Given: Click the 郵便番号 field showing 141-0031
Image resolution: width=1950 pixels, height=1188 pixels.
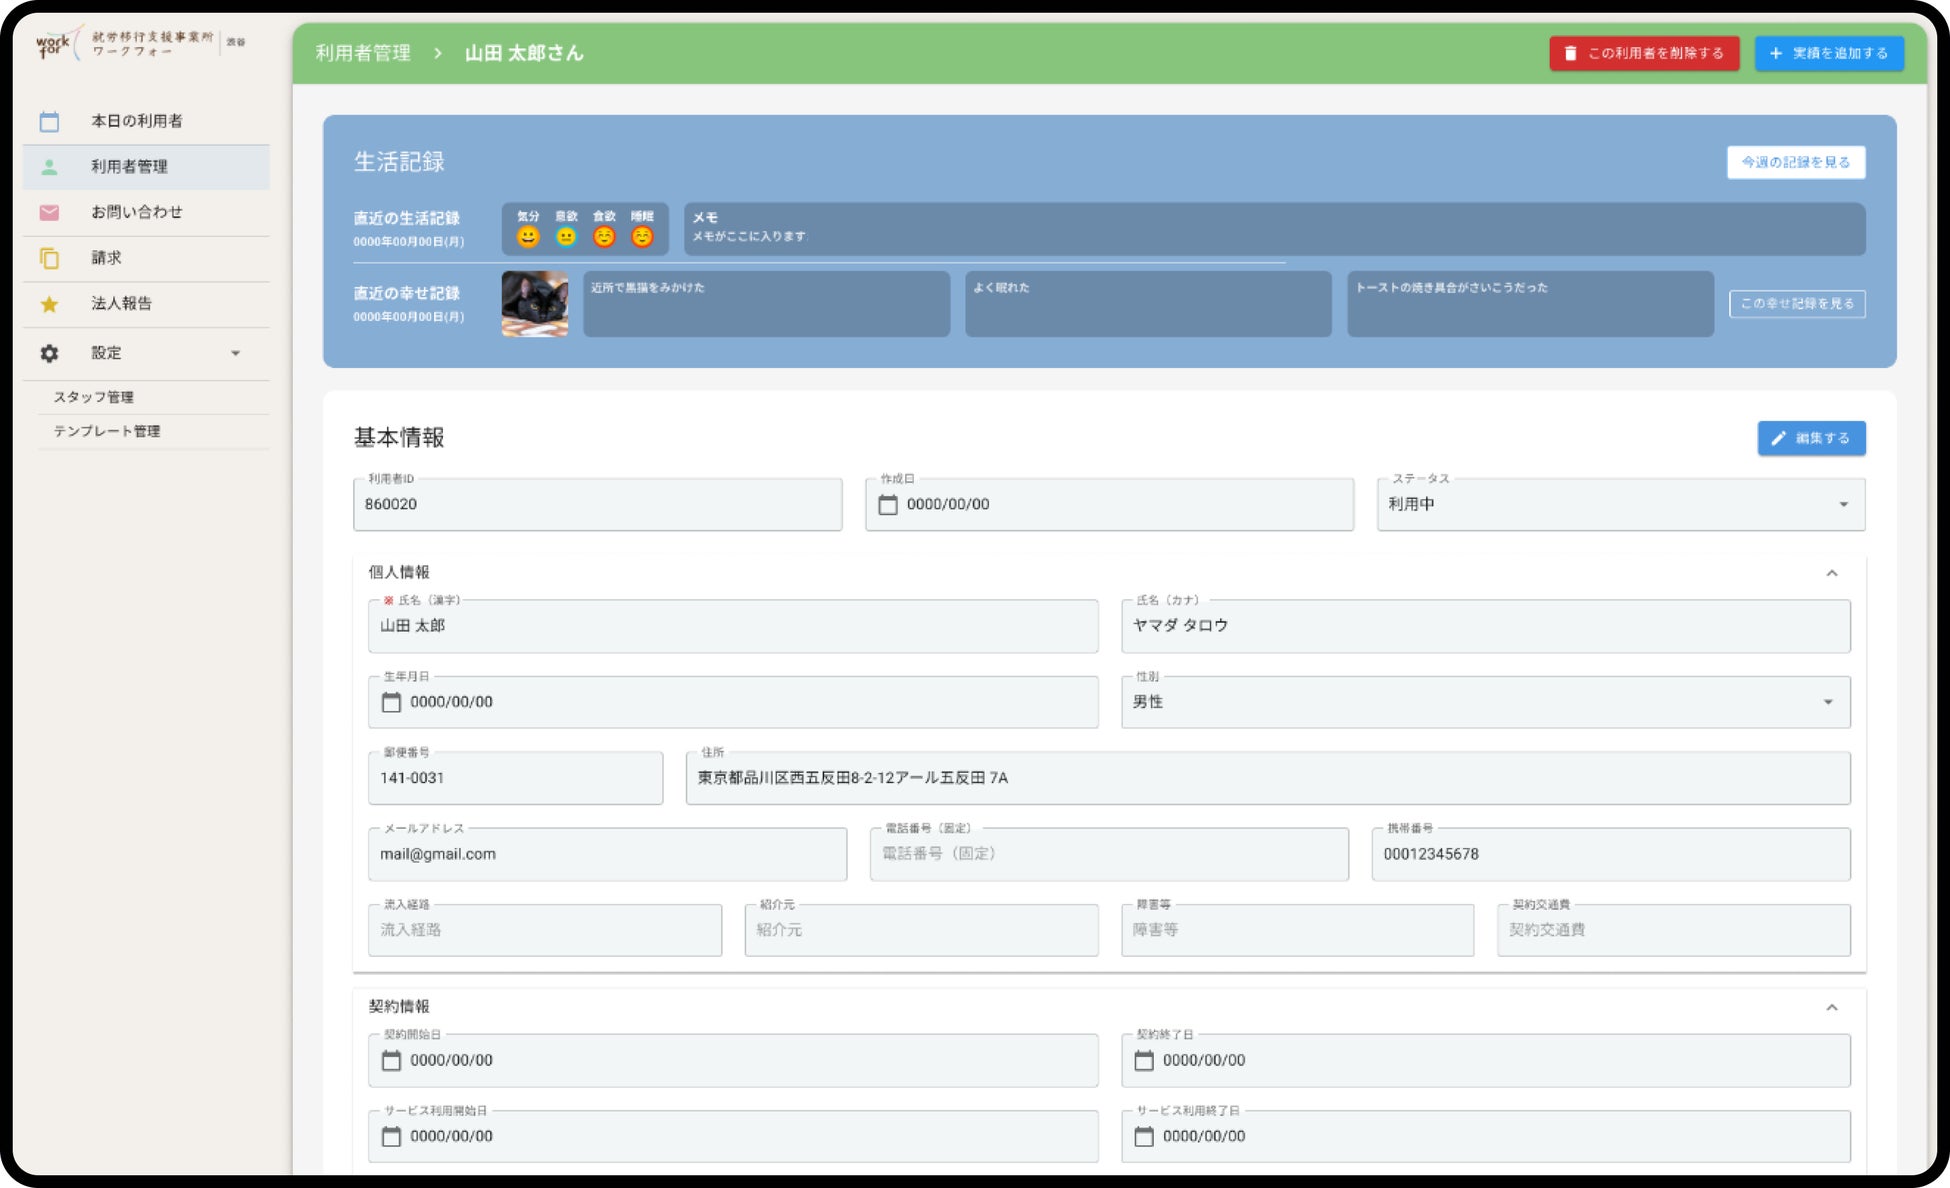Looking at the screenshot, I should pos(515,778).
